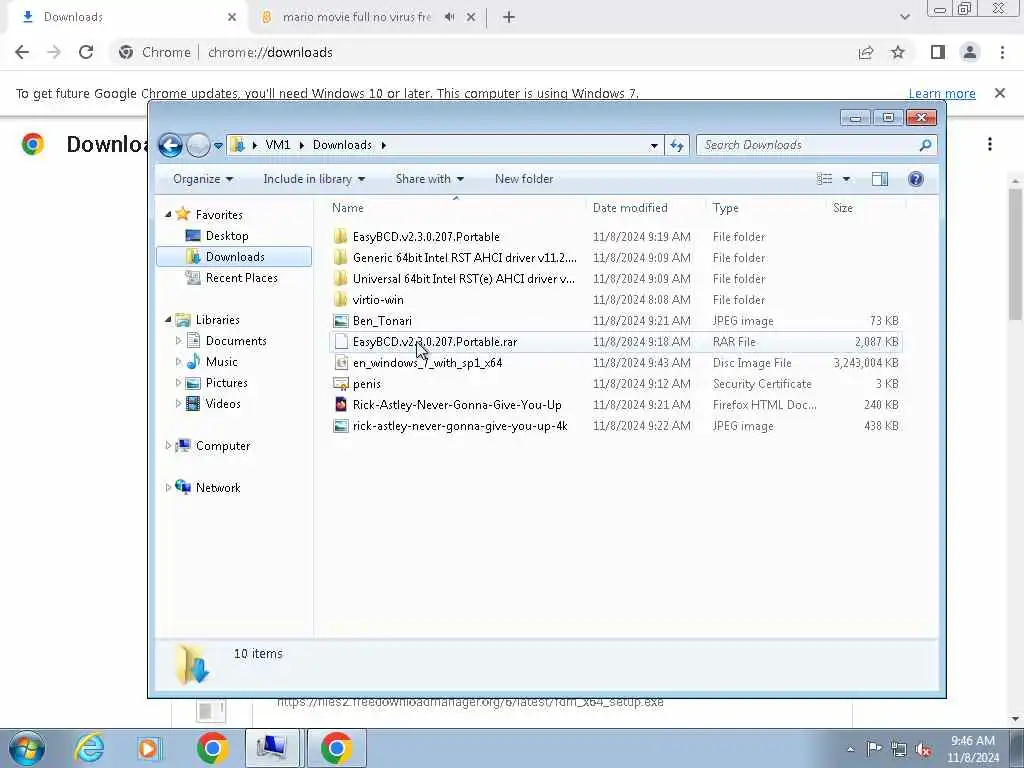Open the view options dropdown arrow
The image size is (1024, 768).
pos(846,179)
